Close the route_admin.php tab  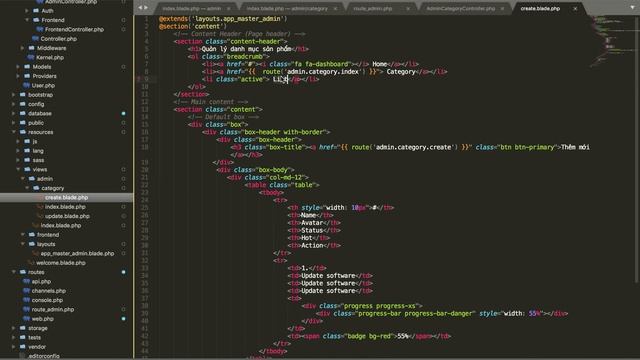[x=408, y=9]
